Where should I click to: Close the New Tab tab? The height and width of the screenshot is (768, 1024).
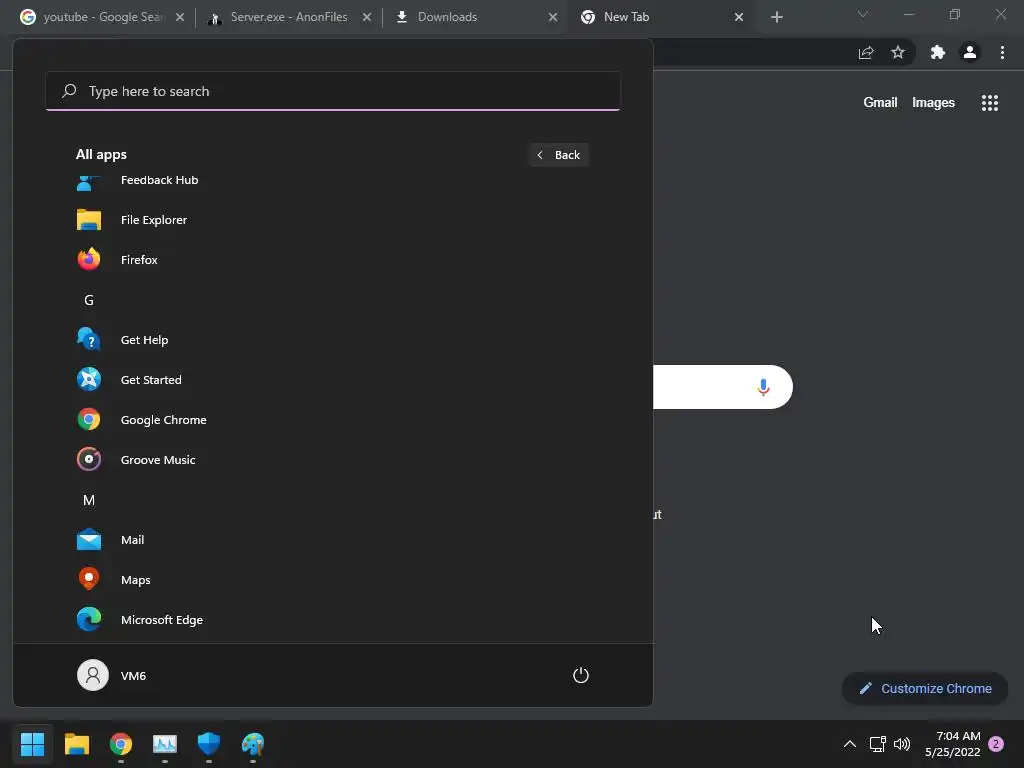coord(739,17)
